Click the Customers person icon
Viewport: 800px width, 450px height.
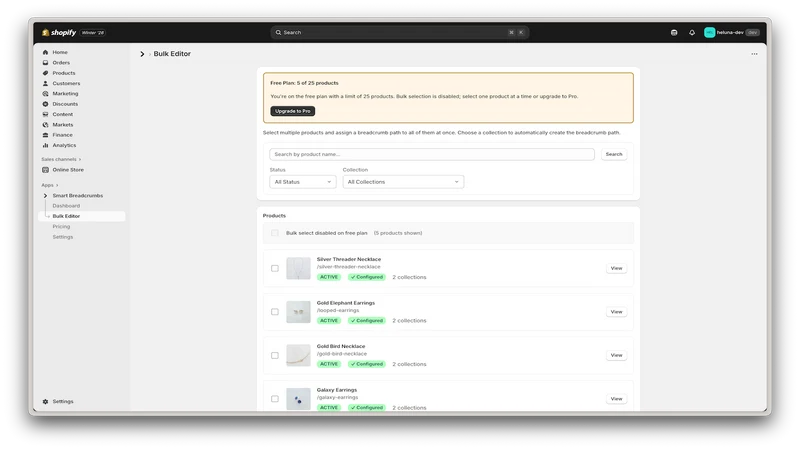[x=45, y=83]
